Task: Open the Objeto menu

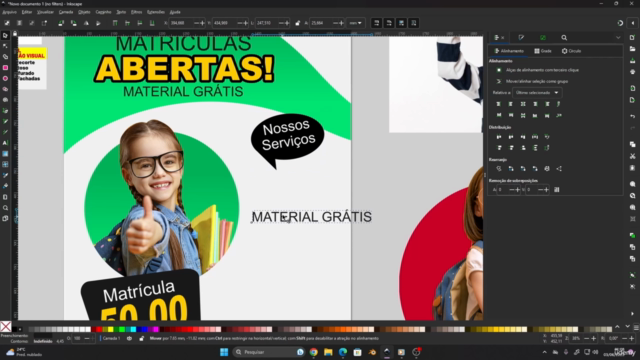Action: click(x=84, y=12)
